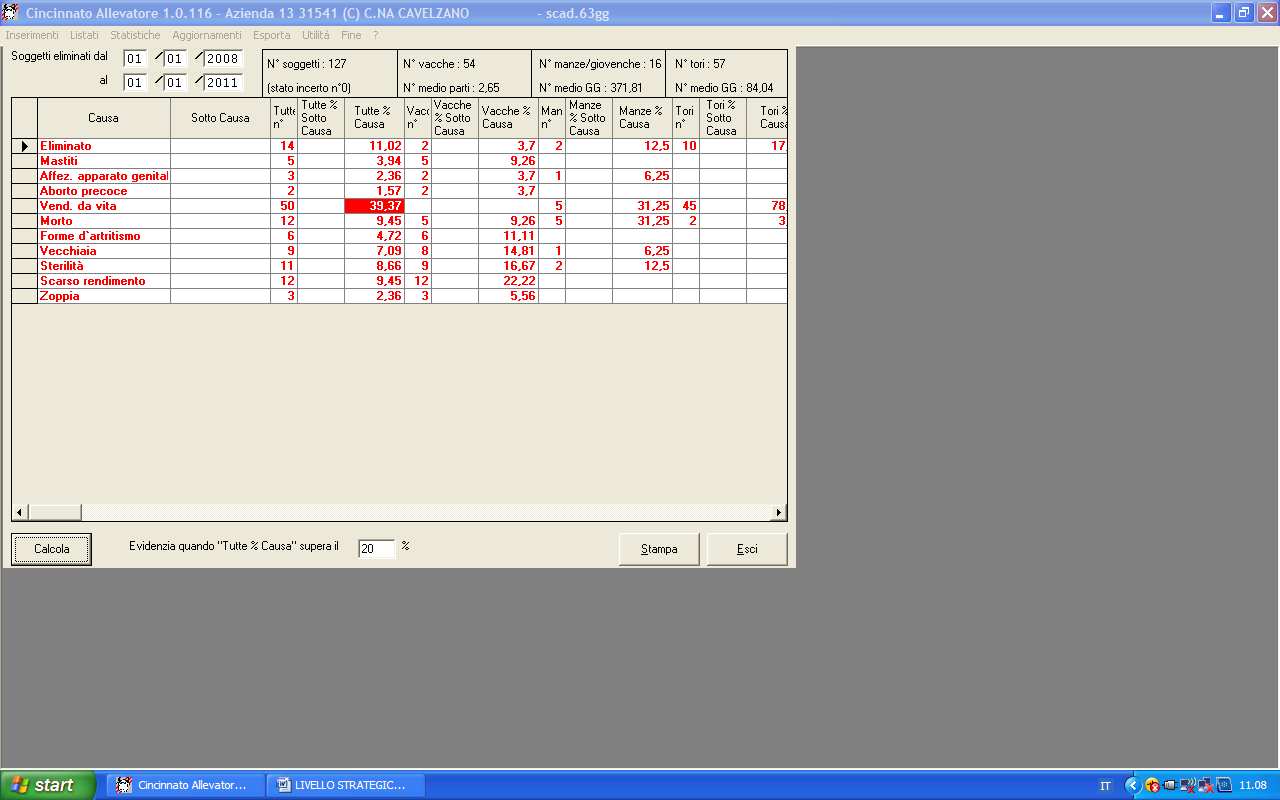Open the Aggiornamenti menu
The width and height of the screenshot is (1280, 800).
click(x=206, y=35)
